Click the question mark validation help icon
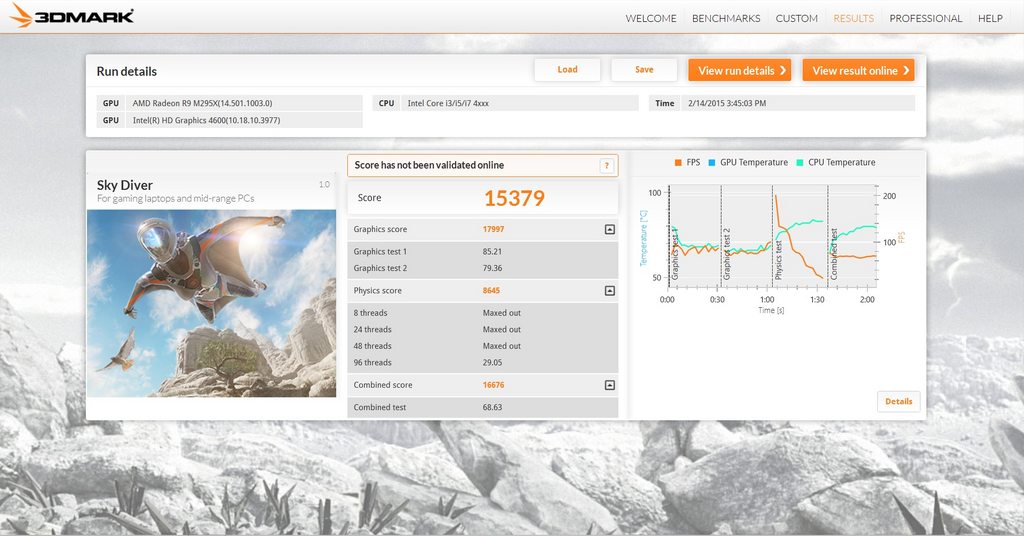This screenshot has width=1024, height=536. [607, 166]
